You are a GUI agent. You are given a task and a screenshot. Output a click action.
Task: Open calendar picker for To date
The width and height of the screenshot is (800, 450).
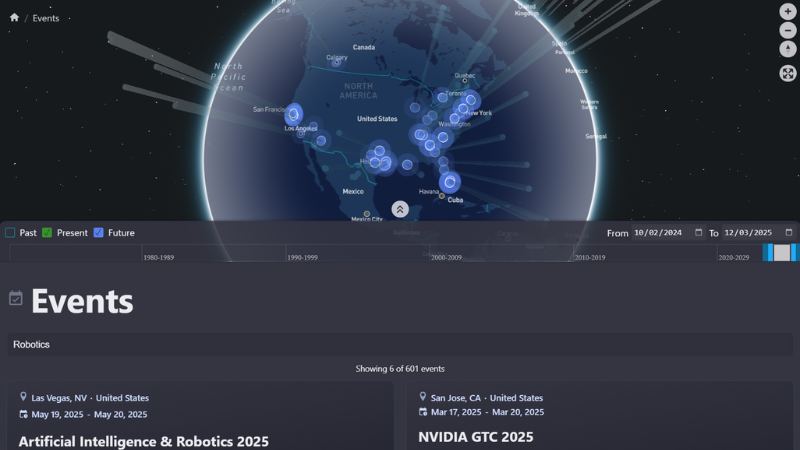coord(789,233)
